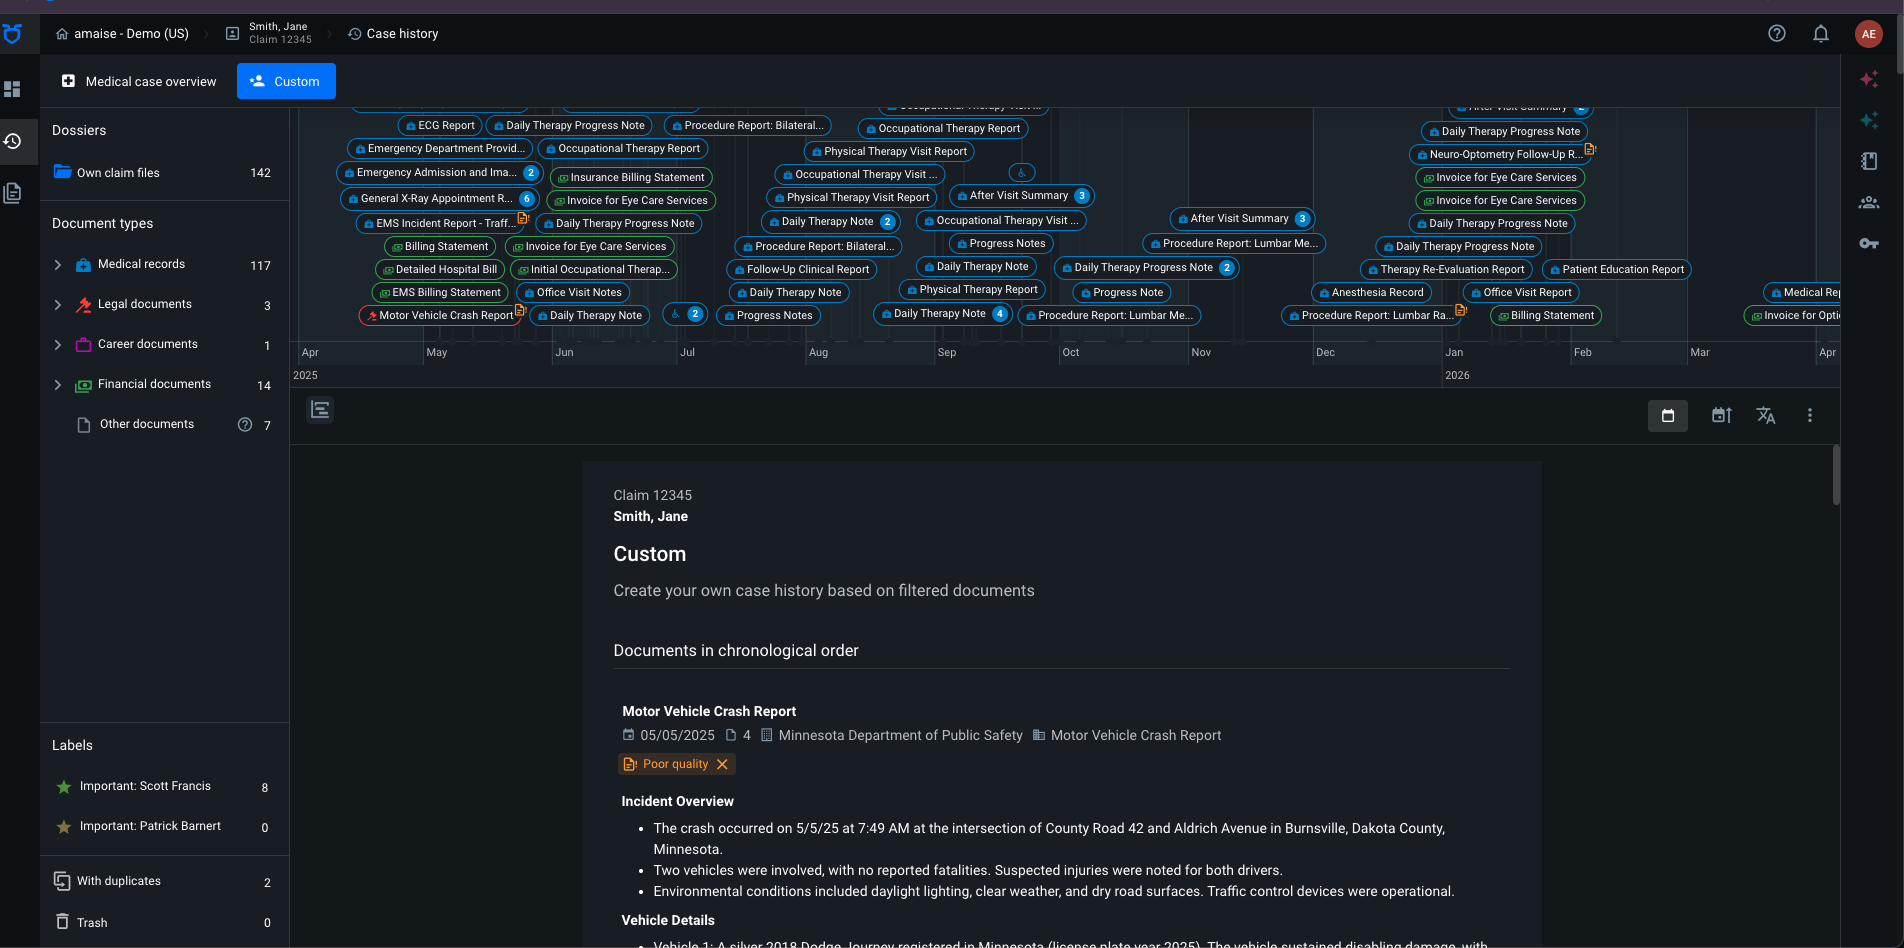This screenshot has width=1904, height=948.
Task: Remove the Poor quality tag
Action: 722,764
